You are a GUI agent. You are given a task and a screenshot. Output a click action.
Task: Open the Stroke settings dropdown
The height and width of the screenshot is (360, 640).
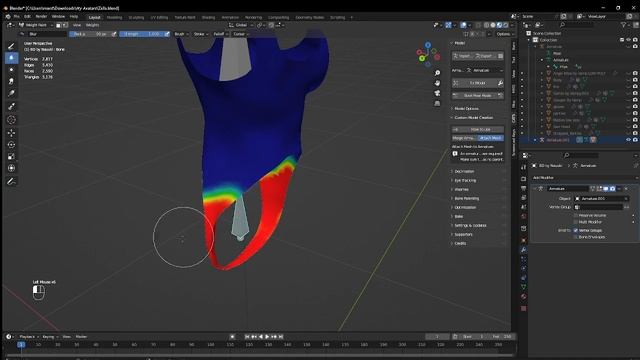[200, 34]
